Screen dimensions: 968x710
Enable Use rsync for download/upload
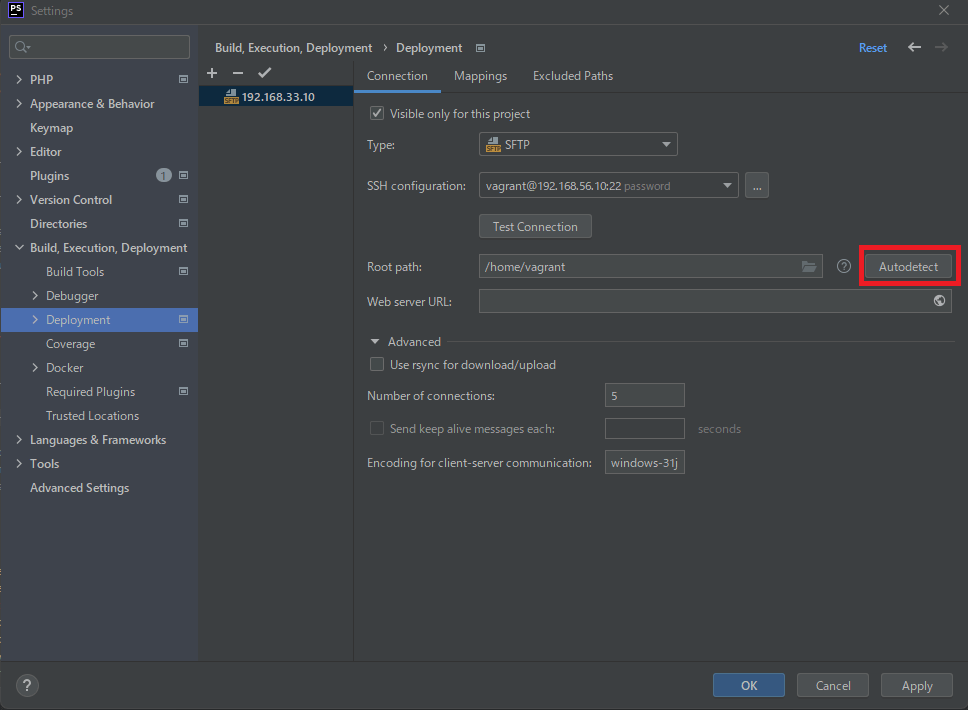(377, 365)
